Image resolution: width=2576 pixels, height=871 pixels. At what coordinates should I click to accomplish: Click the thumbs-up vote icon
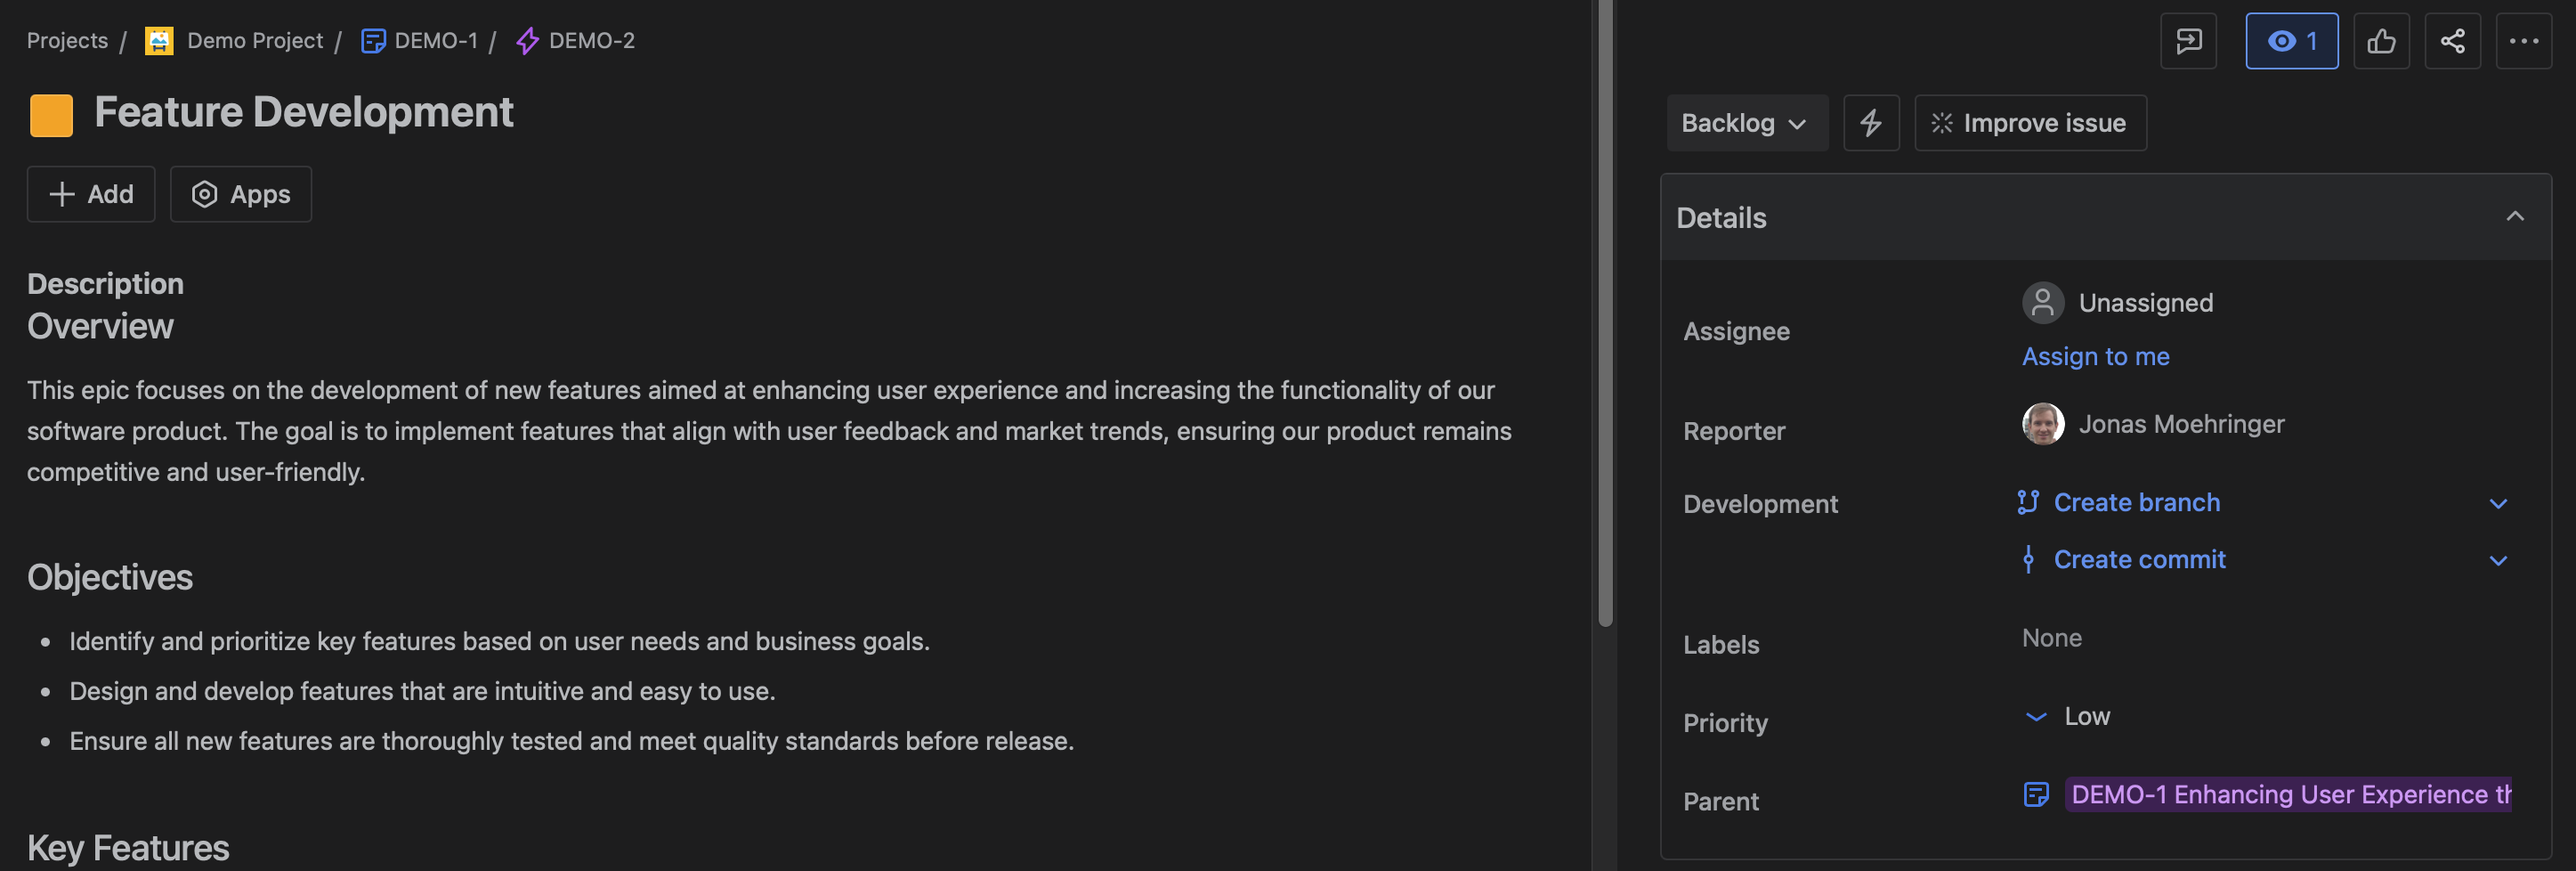2381,41
